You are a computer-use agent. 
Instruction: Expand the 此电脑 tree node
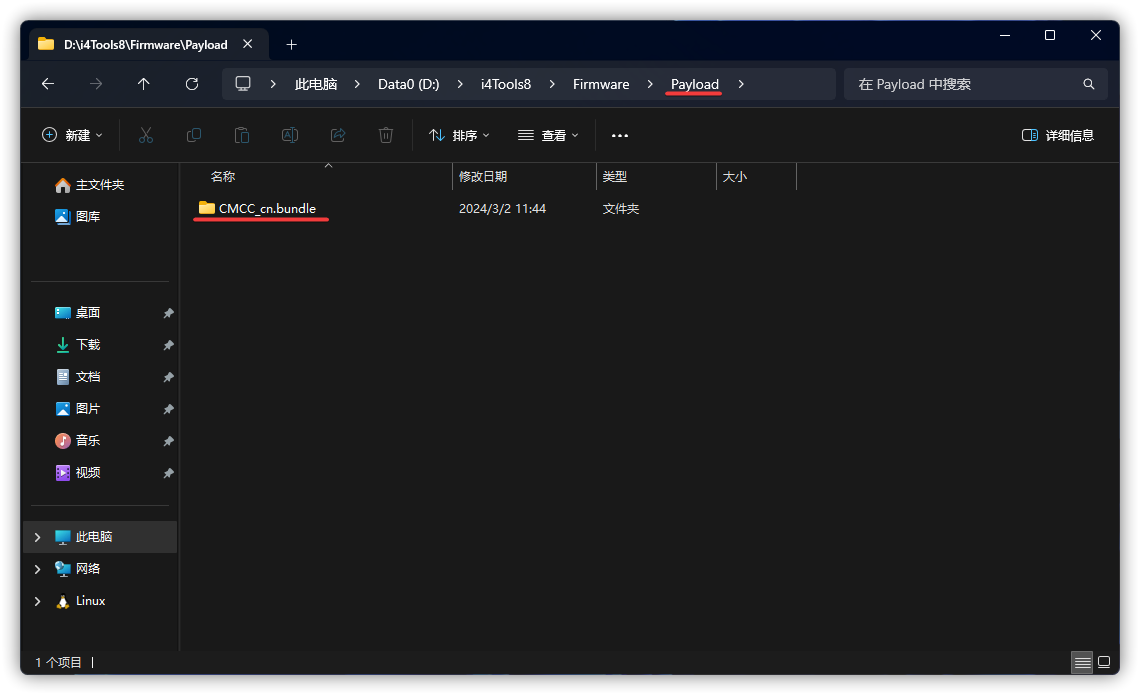pyautogui.click(x=38, y=537)
